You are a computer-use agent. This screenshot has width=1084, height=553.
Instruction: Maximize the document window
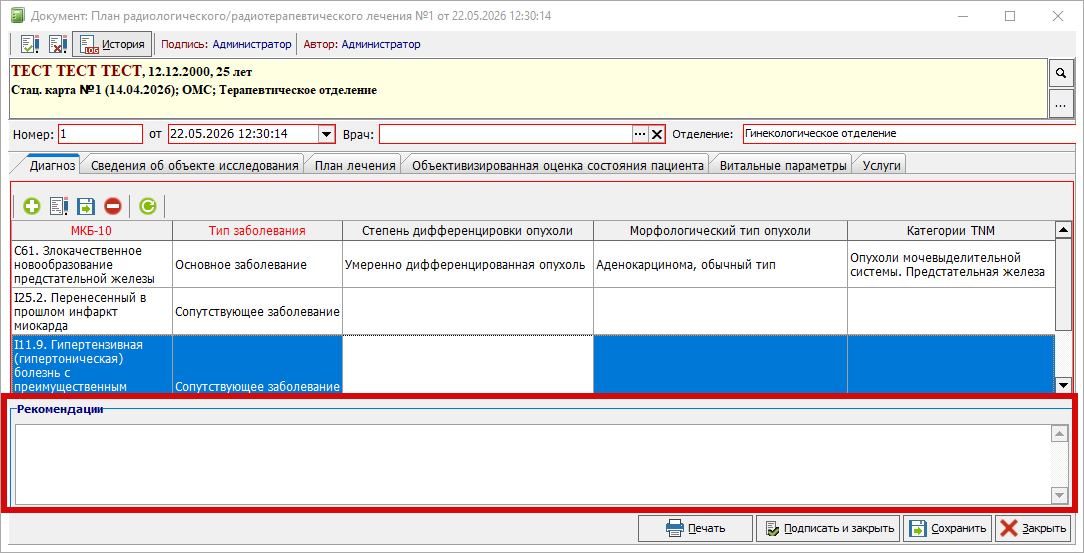point(1010,16)
